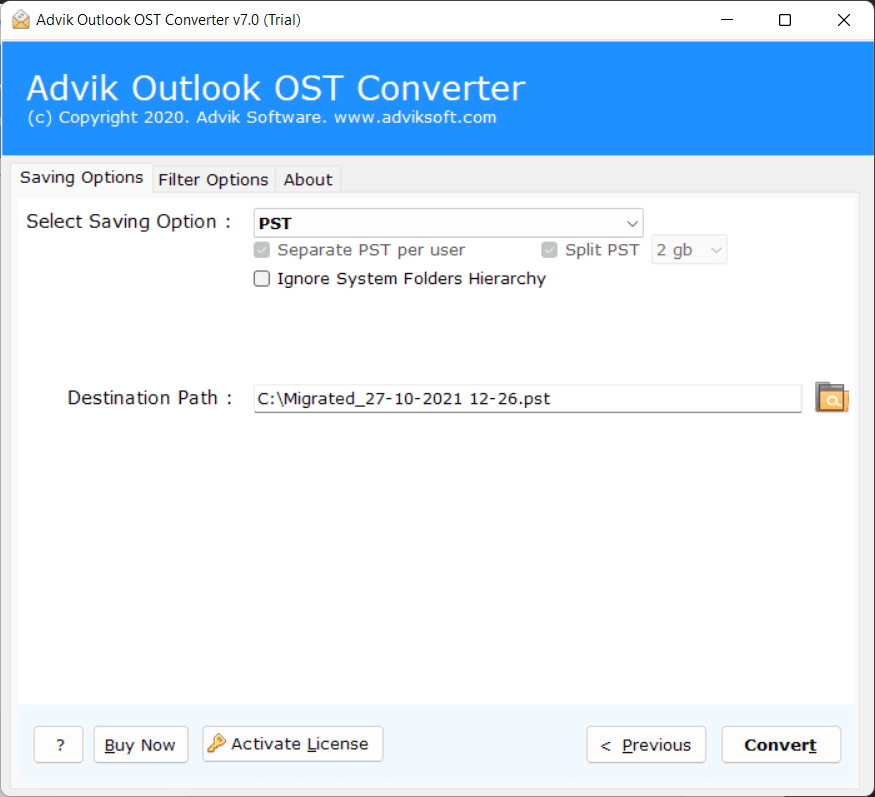
Task: Minimize the Advik OST Converter window
Action: [x=727, y=20]
